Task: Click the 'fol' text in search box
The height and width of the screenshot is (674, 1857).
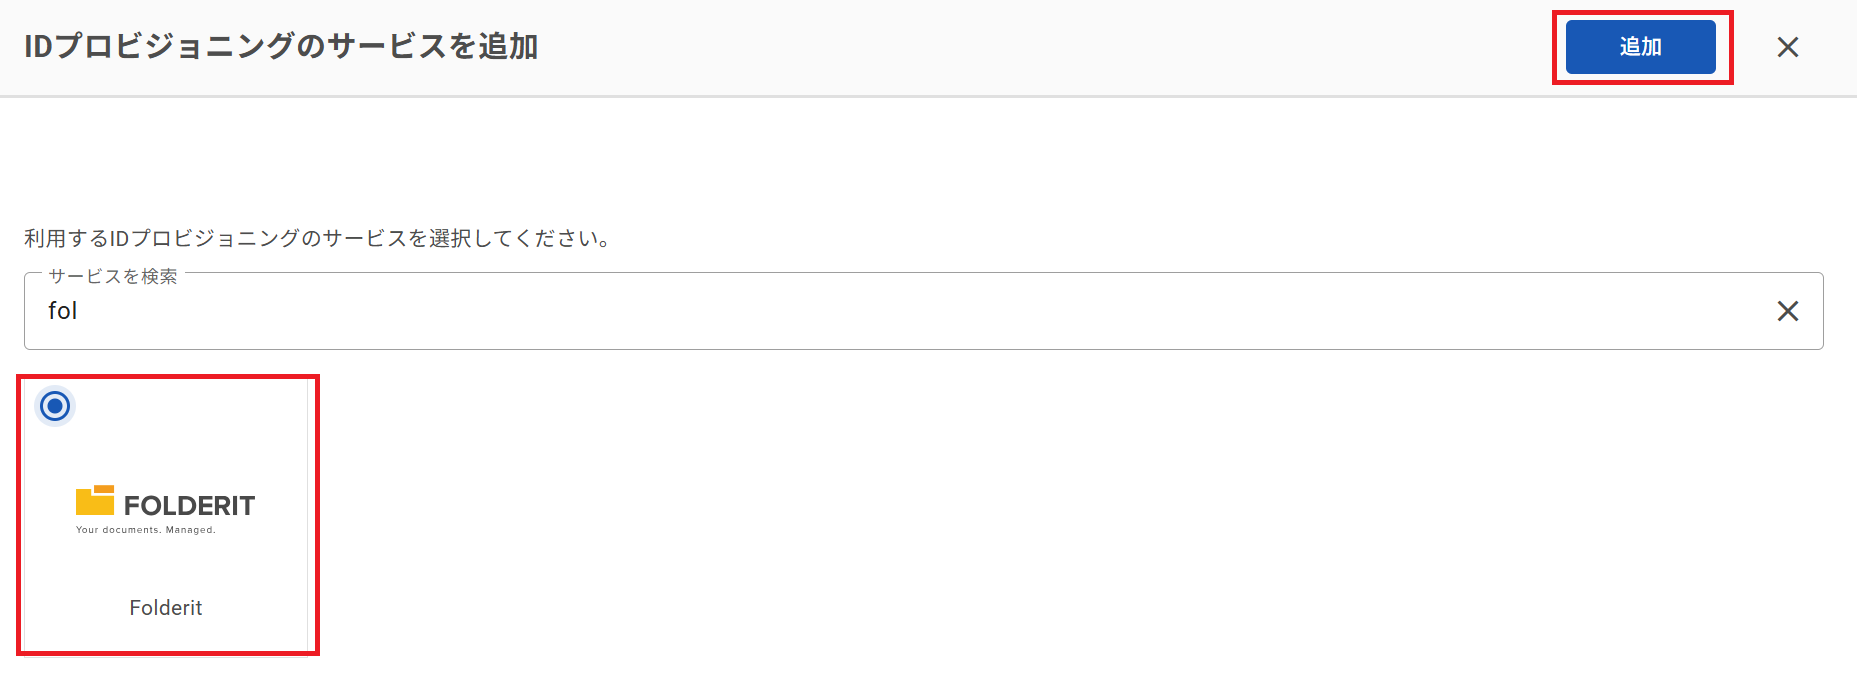Action: [62, 311]
